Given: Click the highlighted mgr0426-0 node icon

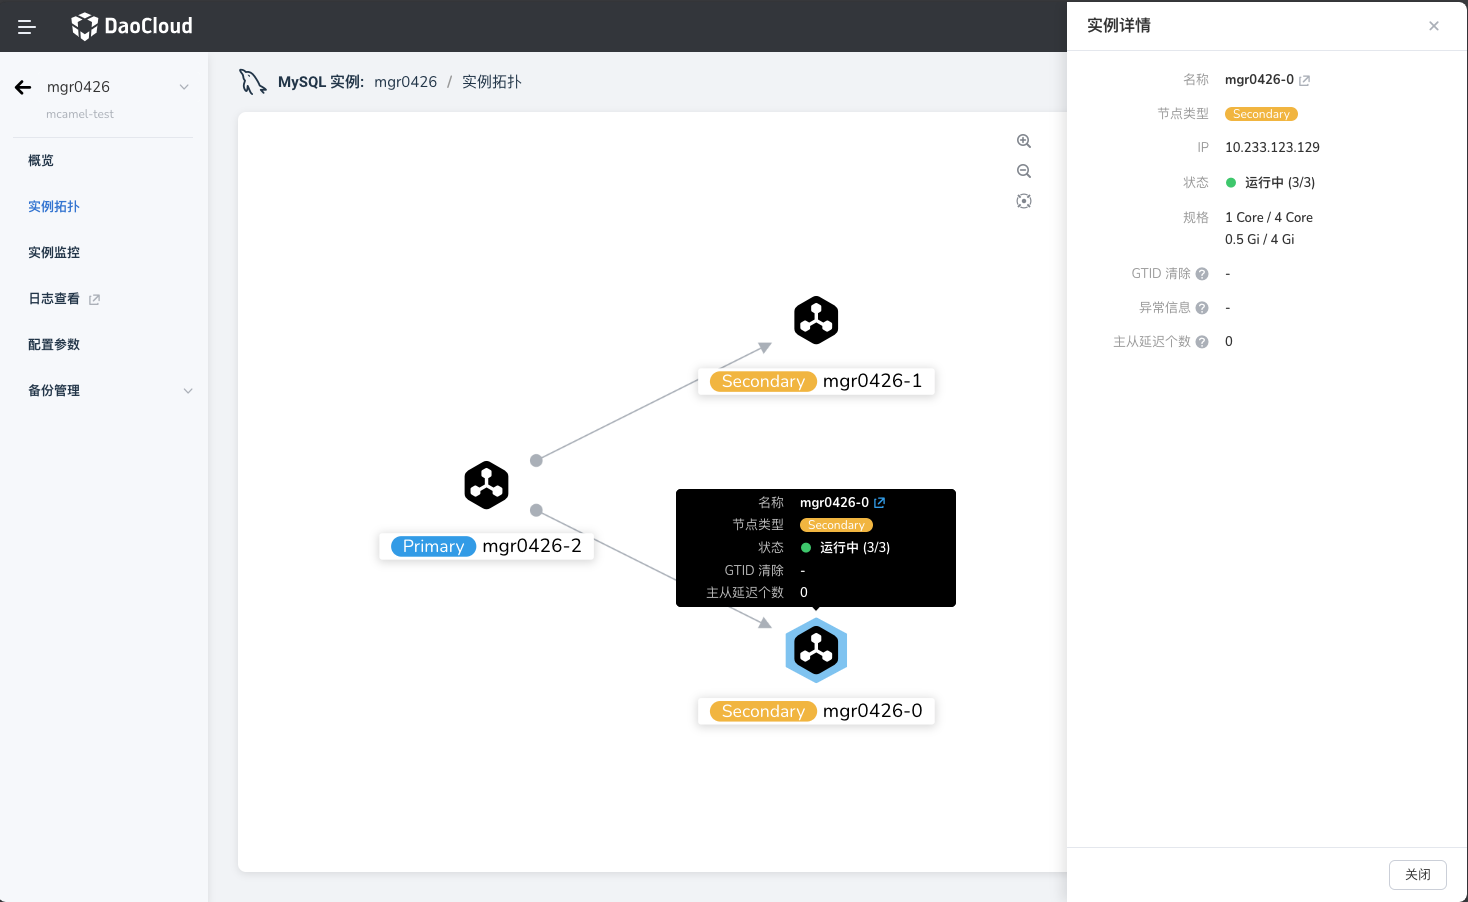Looking at the screenshot, I should tap(816, 651).
